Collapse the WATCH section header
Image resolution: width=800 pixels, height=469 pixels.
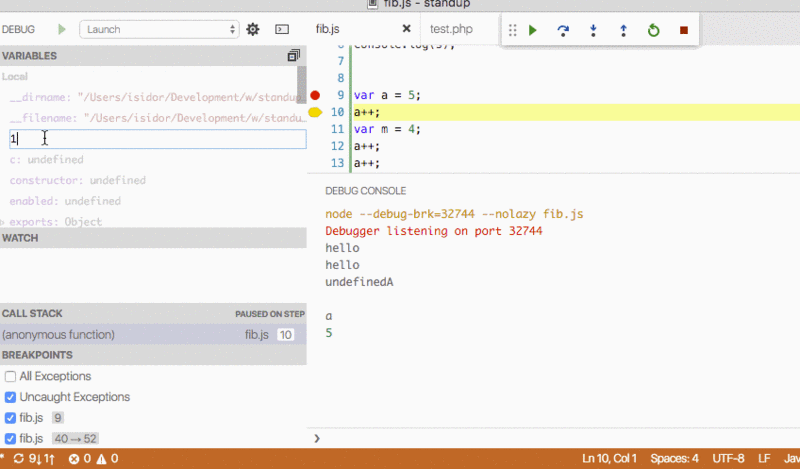click(x=153, y=238)
